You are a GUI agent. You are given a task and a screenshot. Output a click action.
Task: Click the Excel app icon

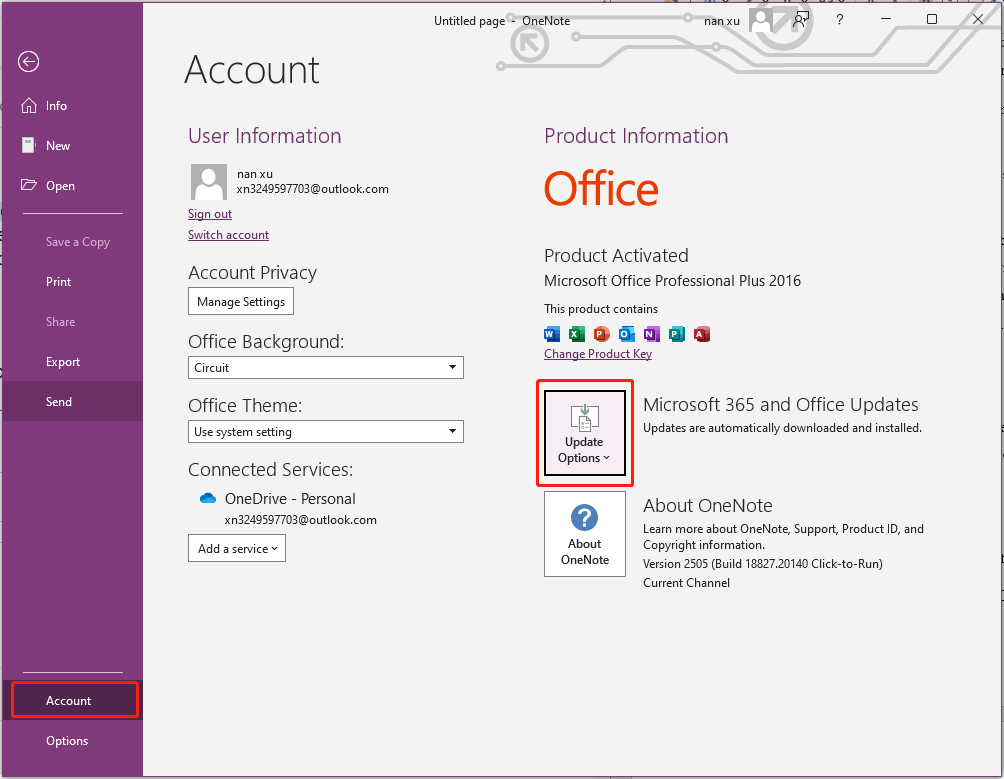pyautogui.click(x=577, y=334)
